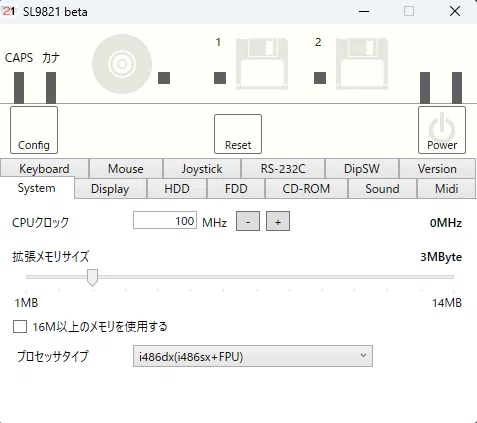Click the 3MByte memory size value
Image resolution: width=477 pixels, height=423 pixels.
point(441,257)
